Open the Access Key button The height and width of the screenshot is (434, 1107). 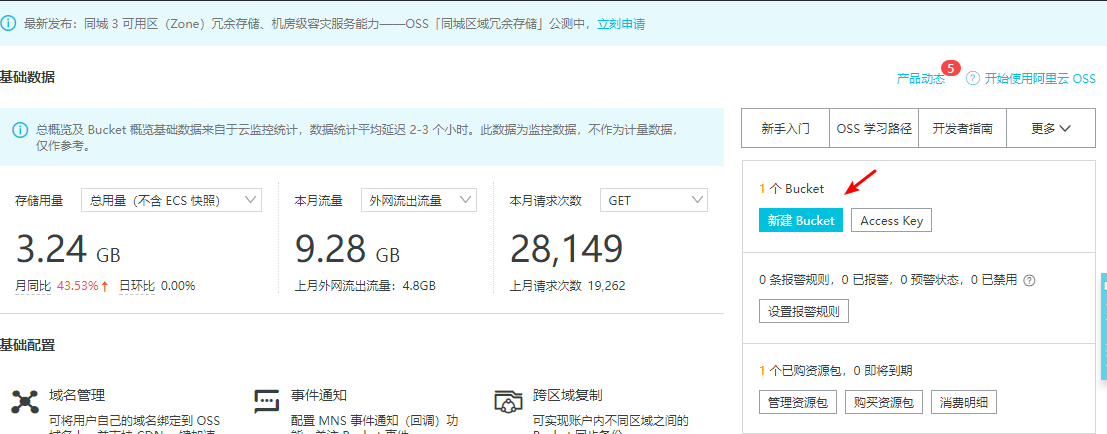(x=891, y=221)
